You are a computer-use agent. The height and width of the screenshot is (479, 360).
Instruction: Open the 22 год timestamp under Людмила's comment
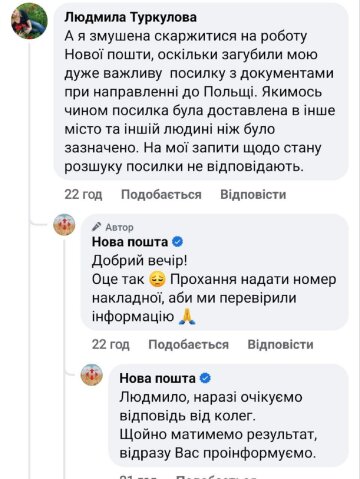[x=83, y=194]
